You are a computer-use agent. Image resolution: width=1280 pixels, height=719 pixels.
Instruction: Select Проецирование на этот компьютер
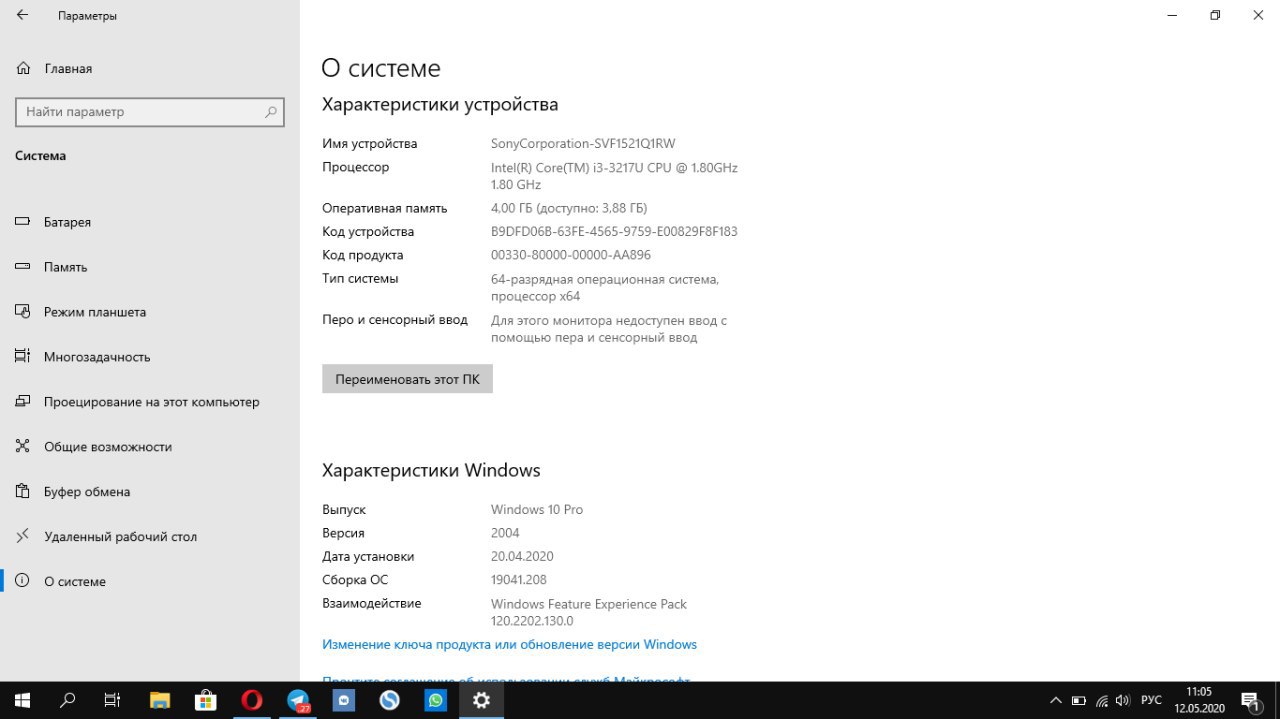coord(150,402)
